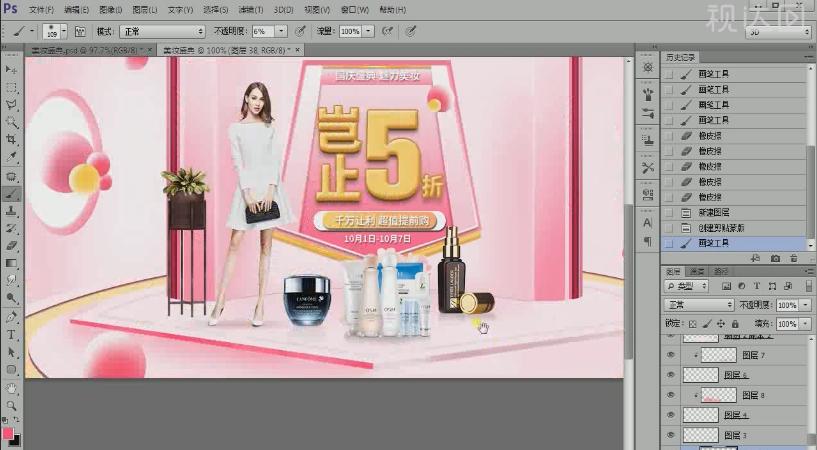The height and width of the screenshot is (450, 817).
Task: Select the Eraser tool in toolbox
Action: (x=11, y=246)
